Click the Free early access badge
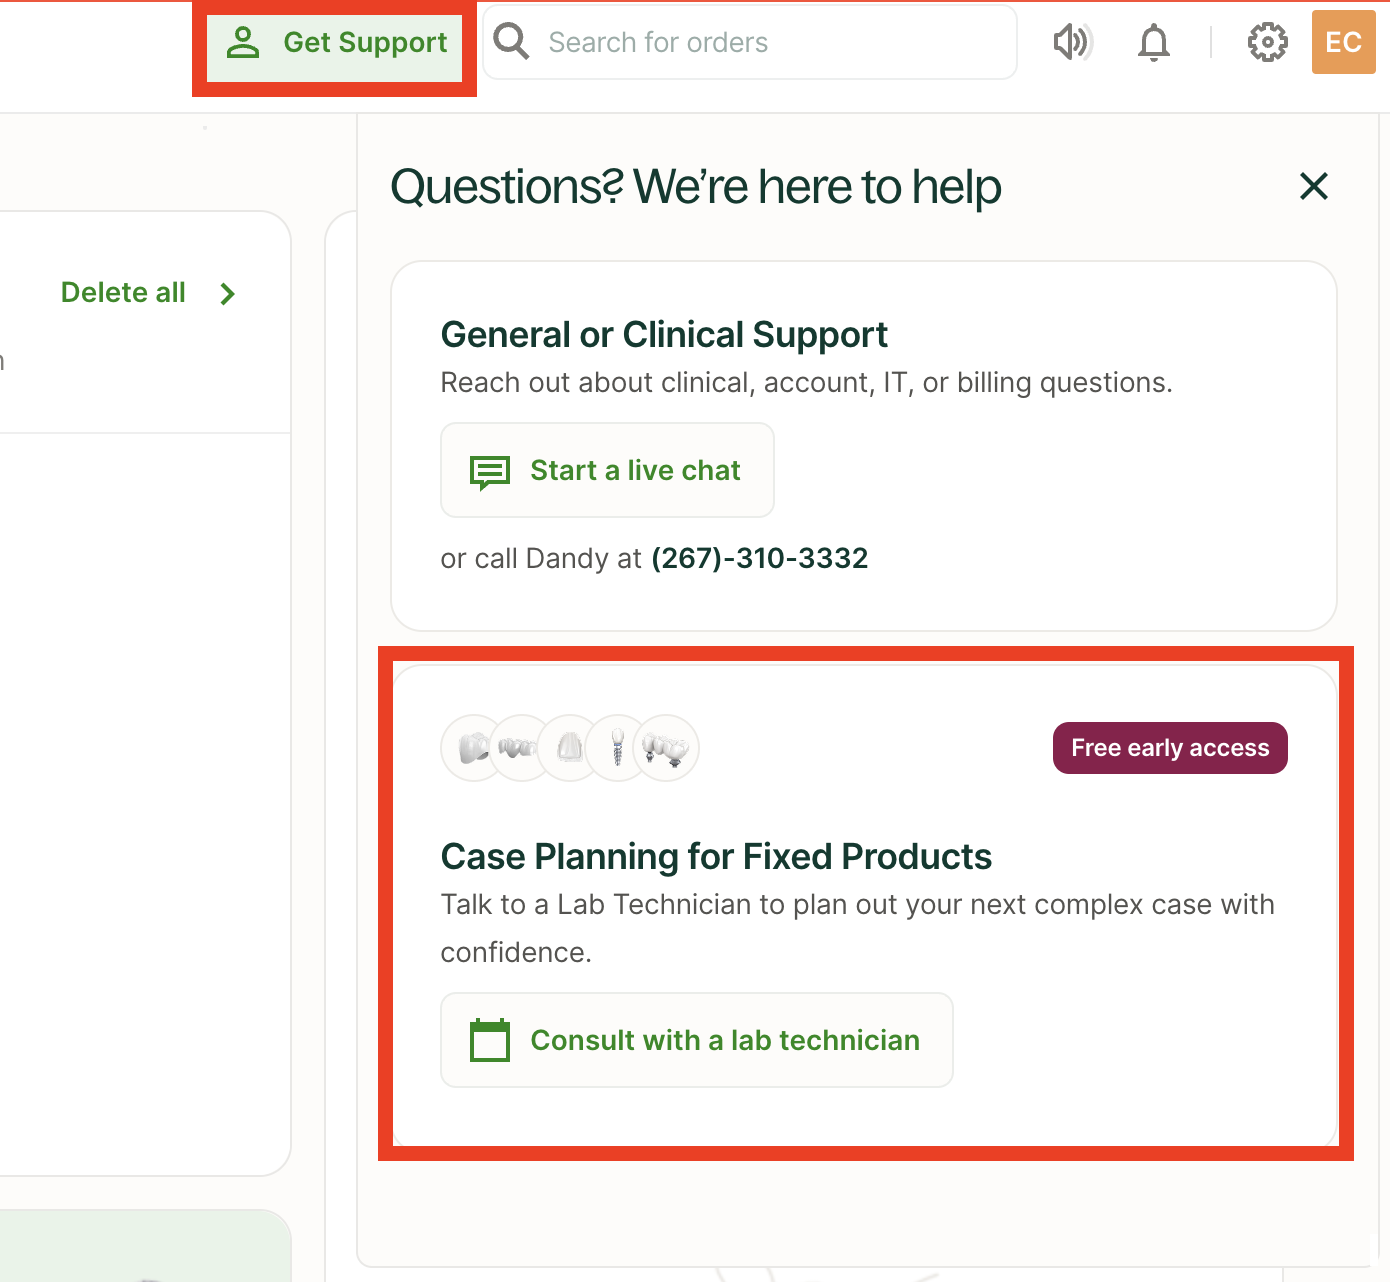The width and height of the screenshot is (1390, 1282). (1169, 748)
